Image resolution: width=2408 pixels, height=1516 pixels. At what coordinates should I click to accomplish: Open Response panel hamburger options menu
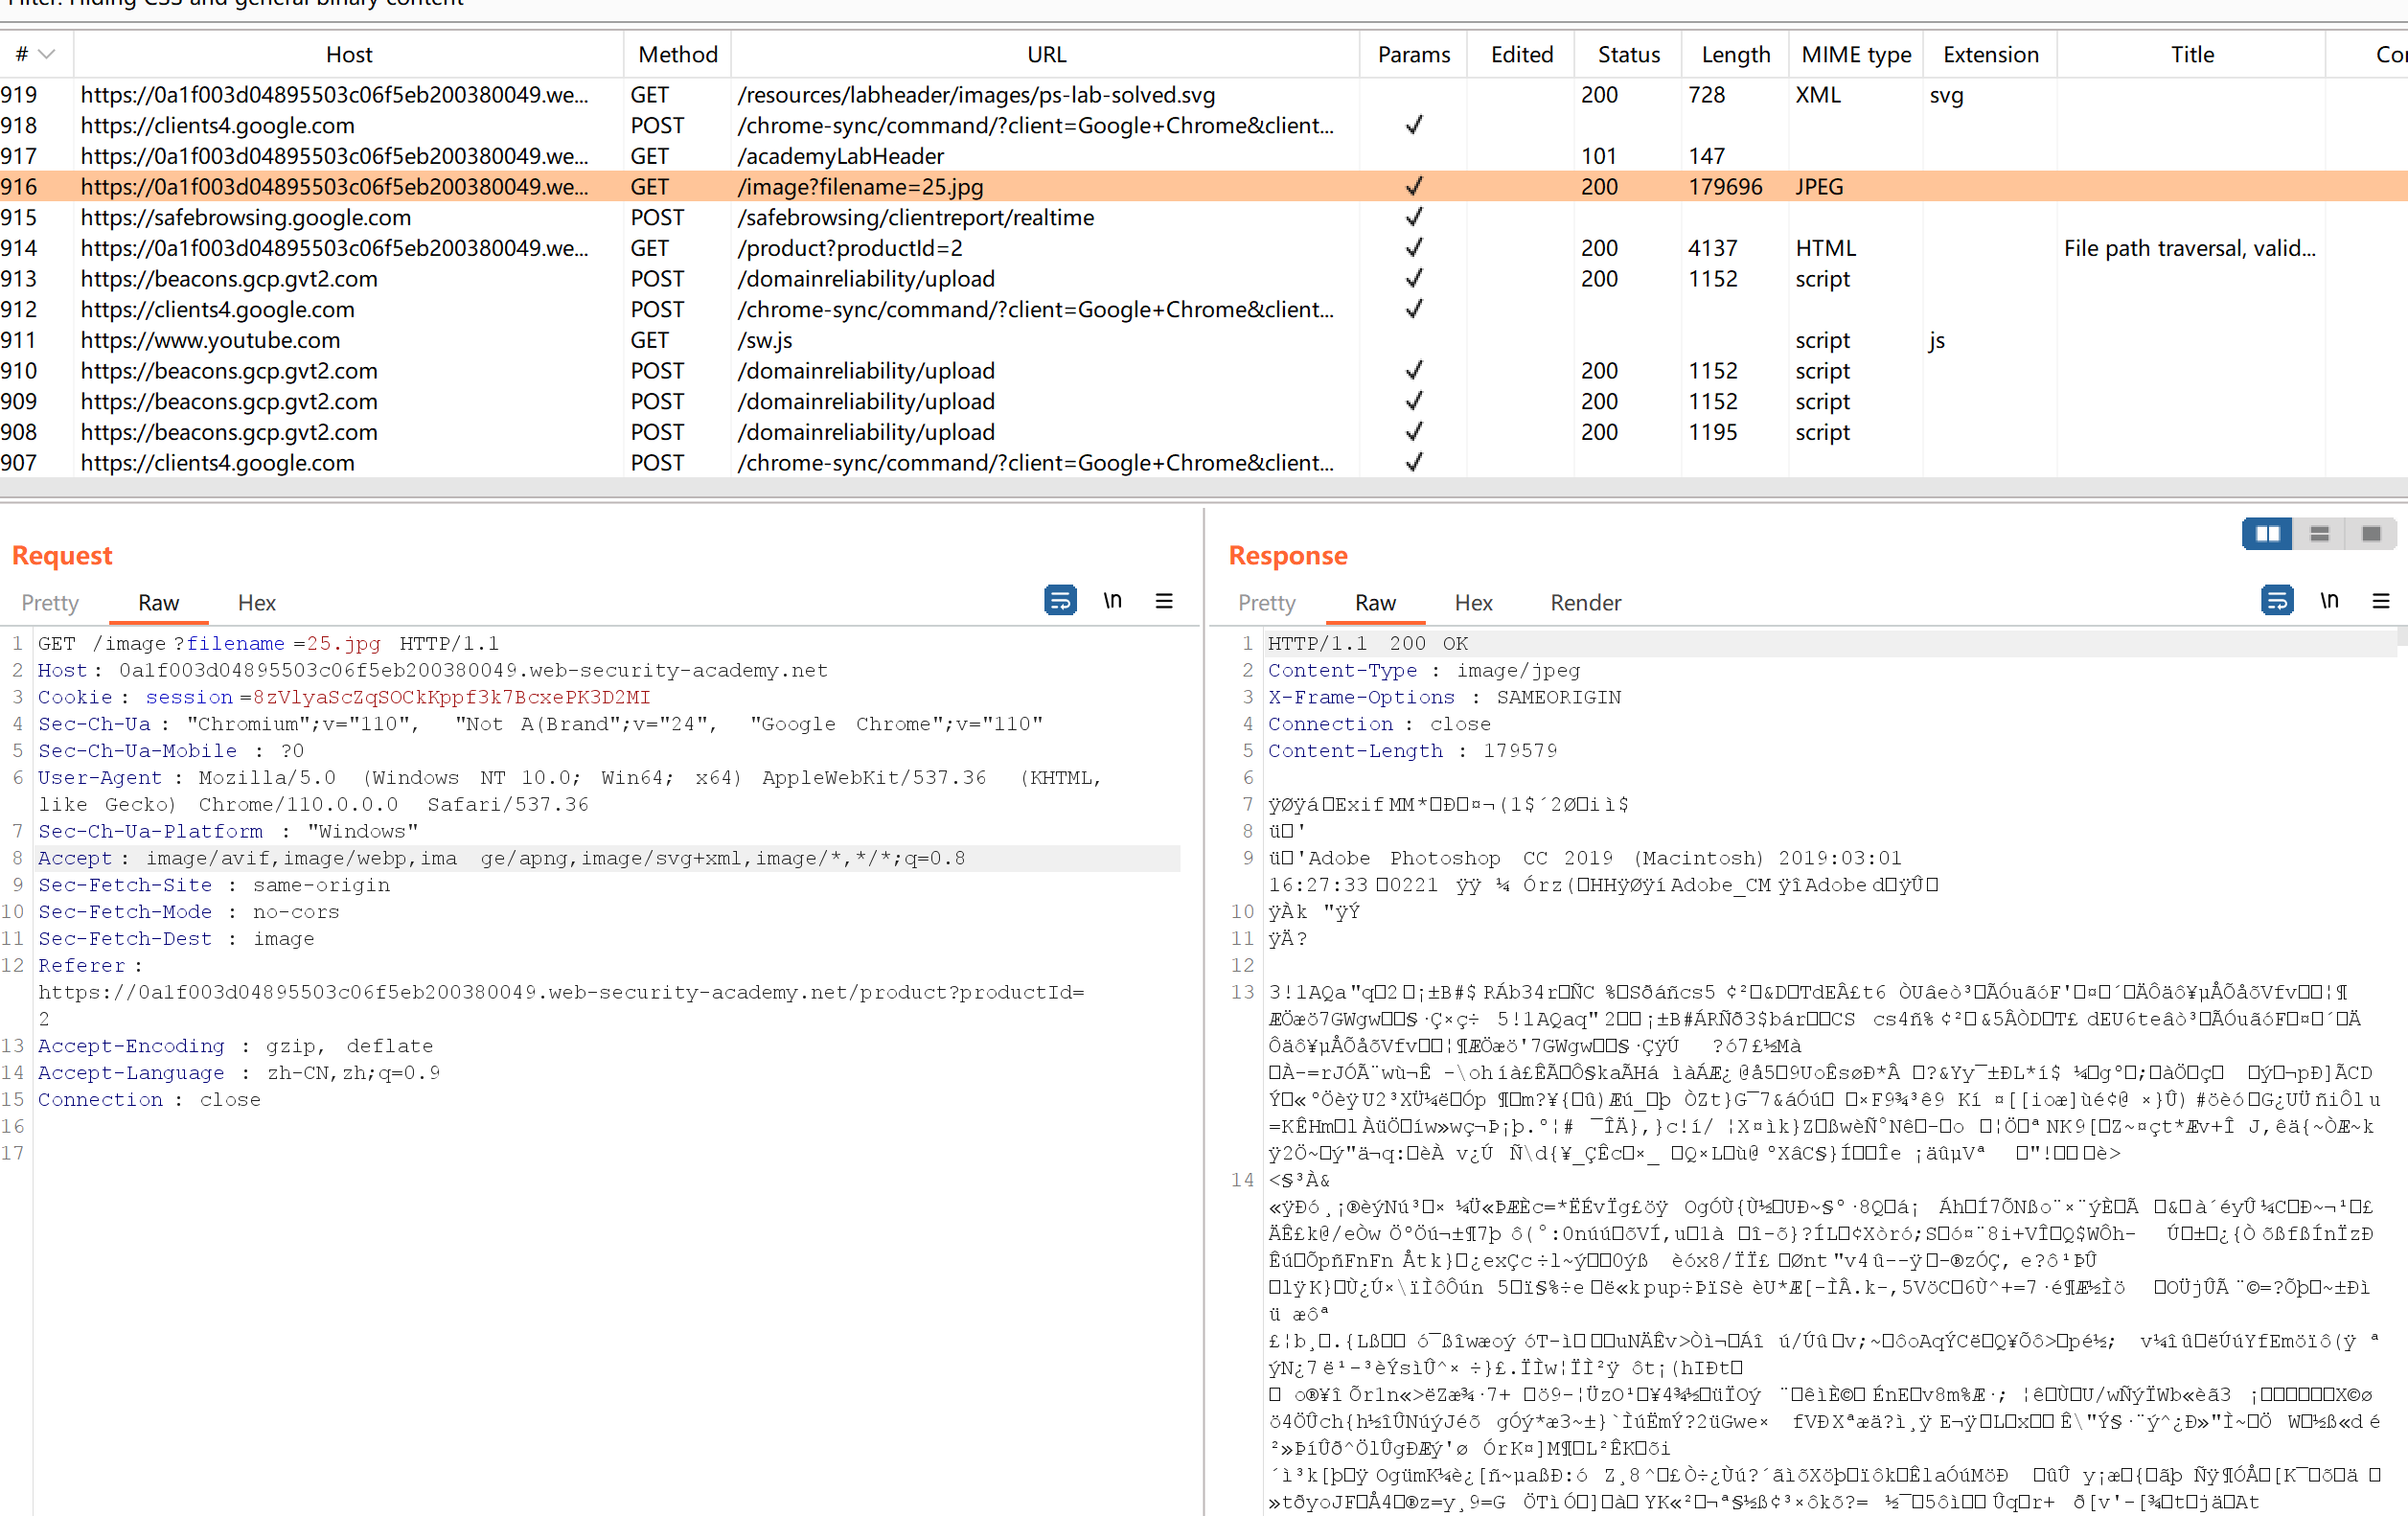pyautogui.click(x=2380, y=601)
